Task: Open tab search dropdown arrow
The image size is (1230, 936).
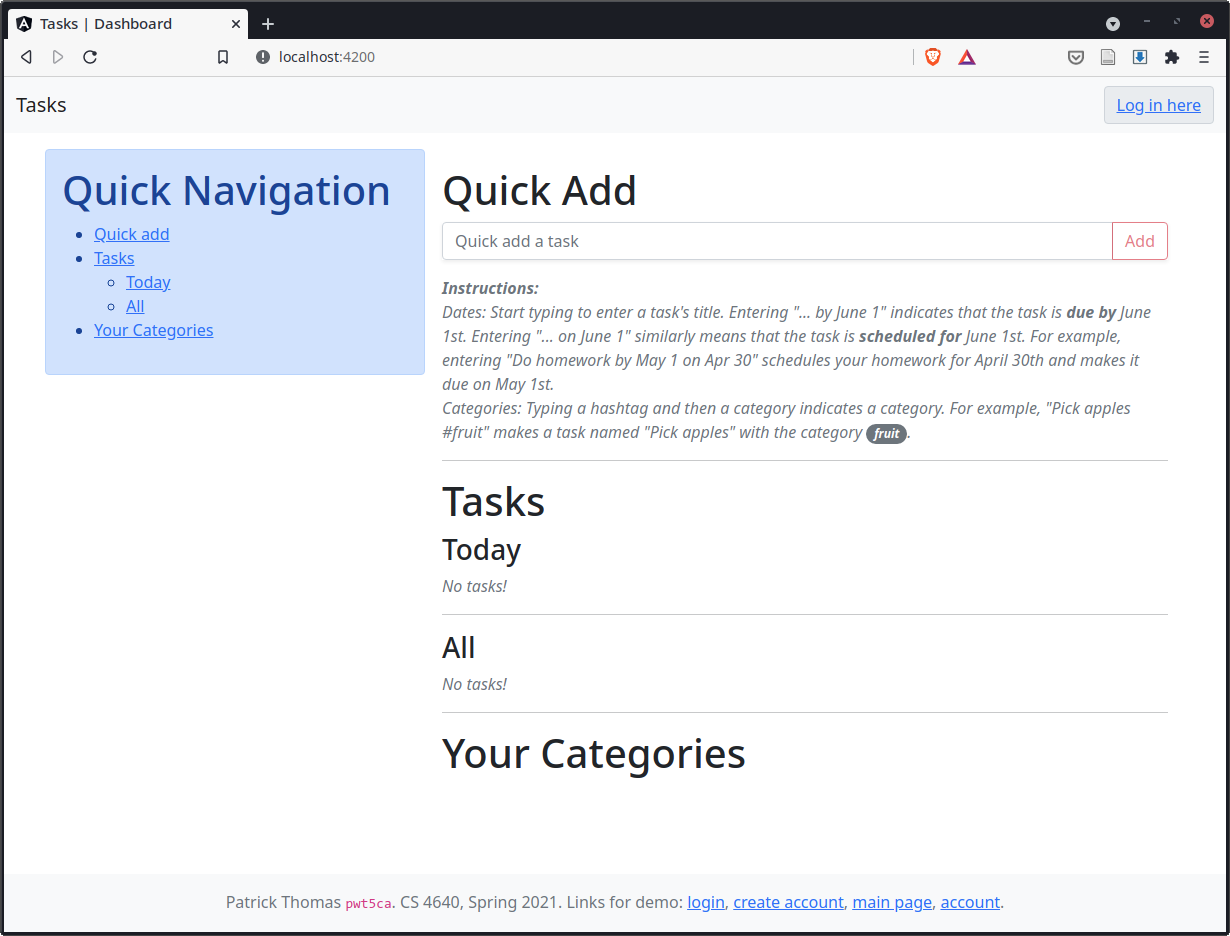Action: (1113, 23)
